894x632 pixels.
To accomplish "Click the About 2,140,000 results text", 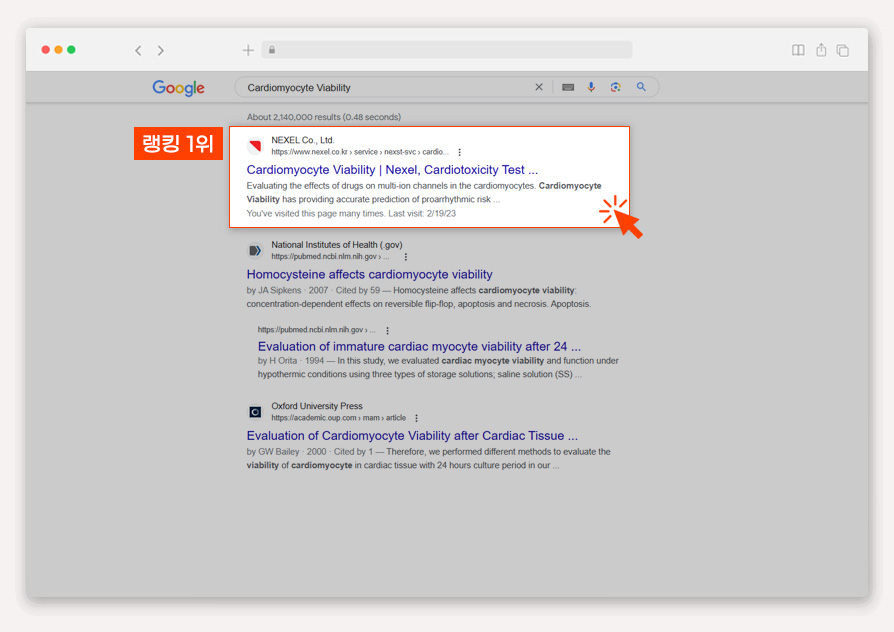I will click(324, 117).
